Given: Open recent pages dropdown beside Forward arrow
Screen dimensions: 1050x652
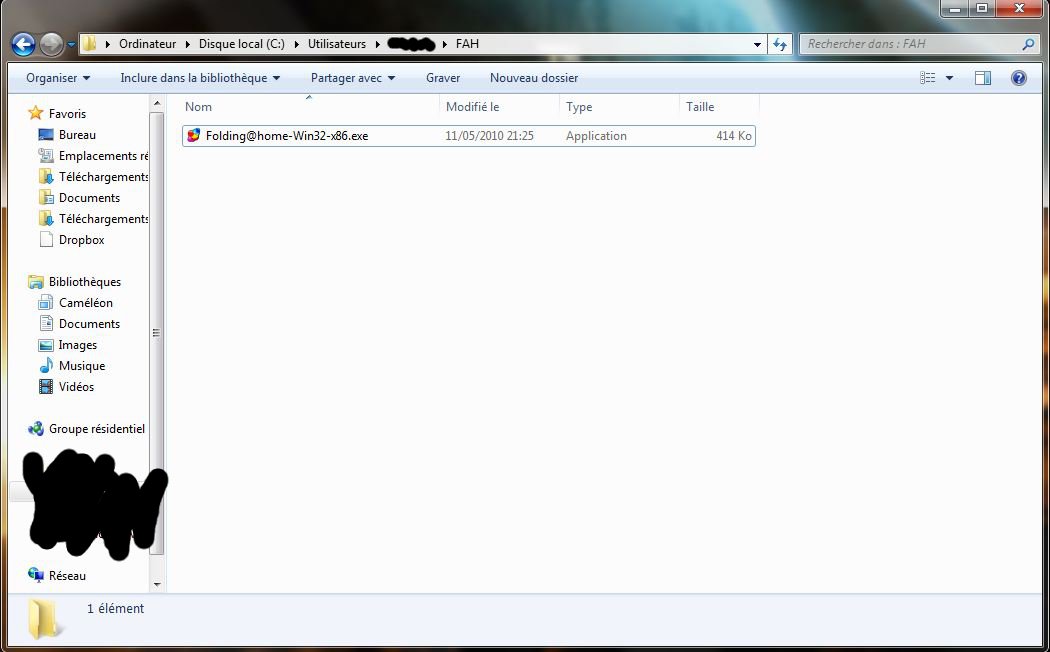Looking at the screenshot, I should click(71, 45).
